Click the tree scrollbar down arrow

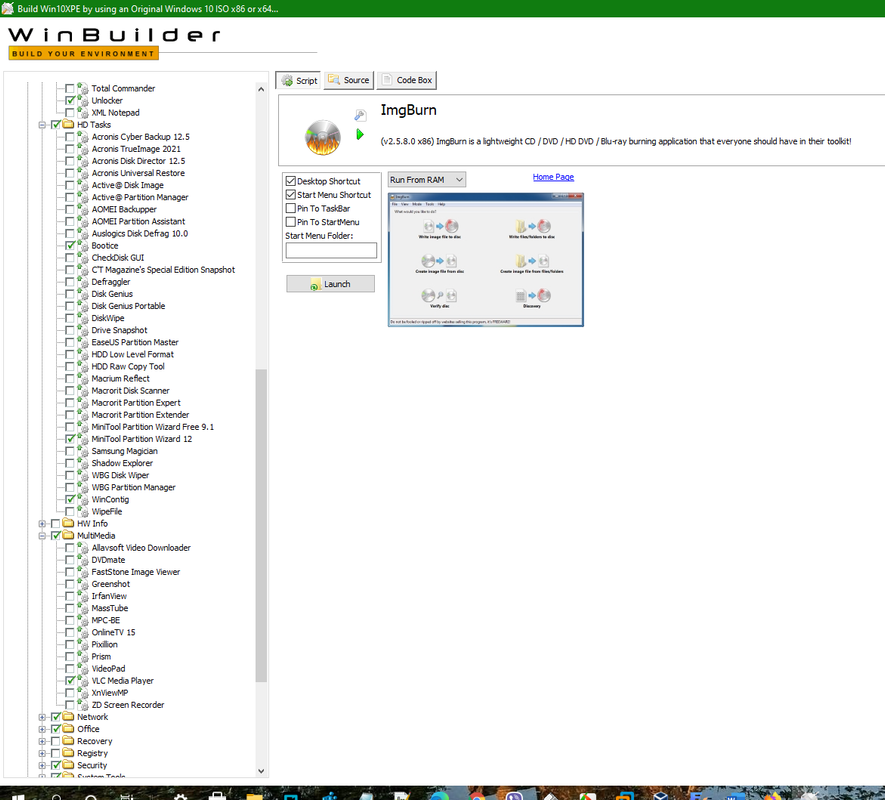point(261,771)
